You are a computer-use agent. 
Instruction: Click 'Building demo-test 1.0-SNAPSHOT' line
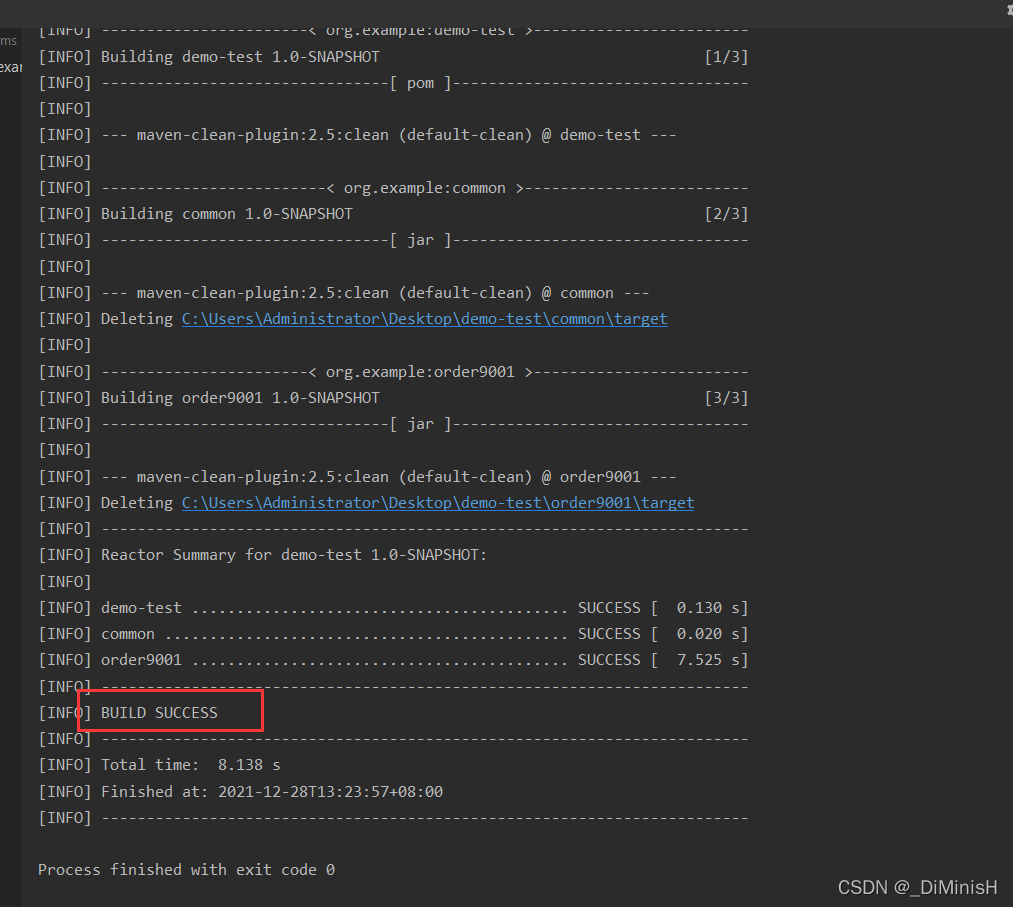pos(209,57)
